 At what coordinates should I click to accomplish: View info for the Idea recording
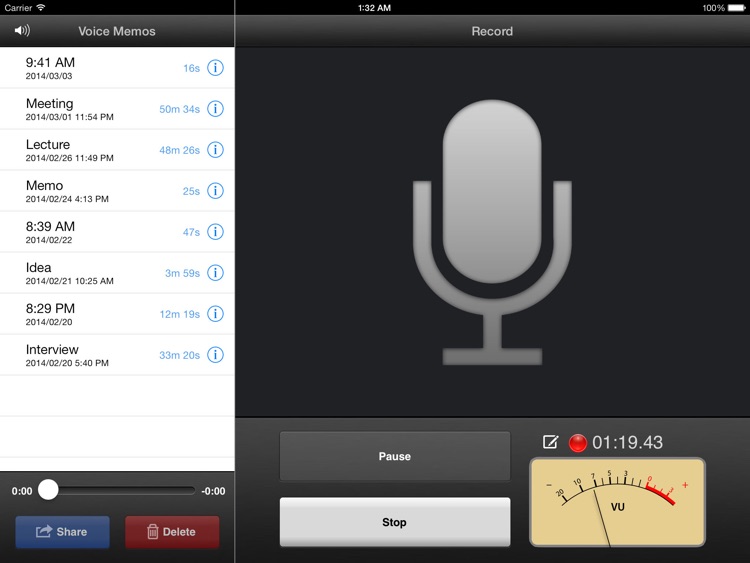(x=215, y=273)
